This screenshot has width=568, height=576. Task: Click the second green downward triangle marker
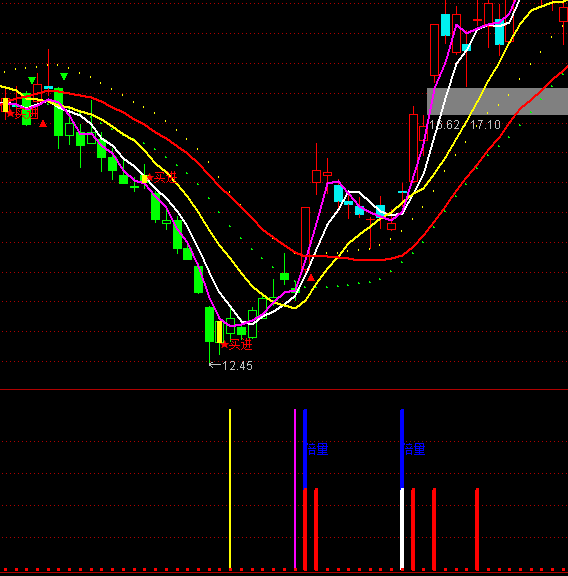point(64,76)
